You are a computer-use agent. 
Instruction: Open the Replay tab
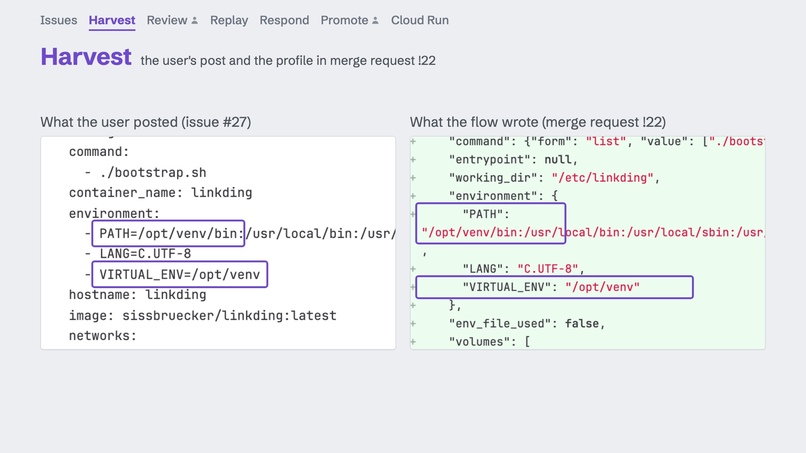click(229, 20)
